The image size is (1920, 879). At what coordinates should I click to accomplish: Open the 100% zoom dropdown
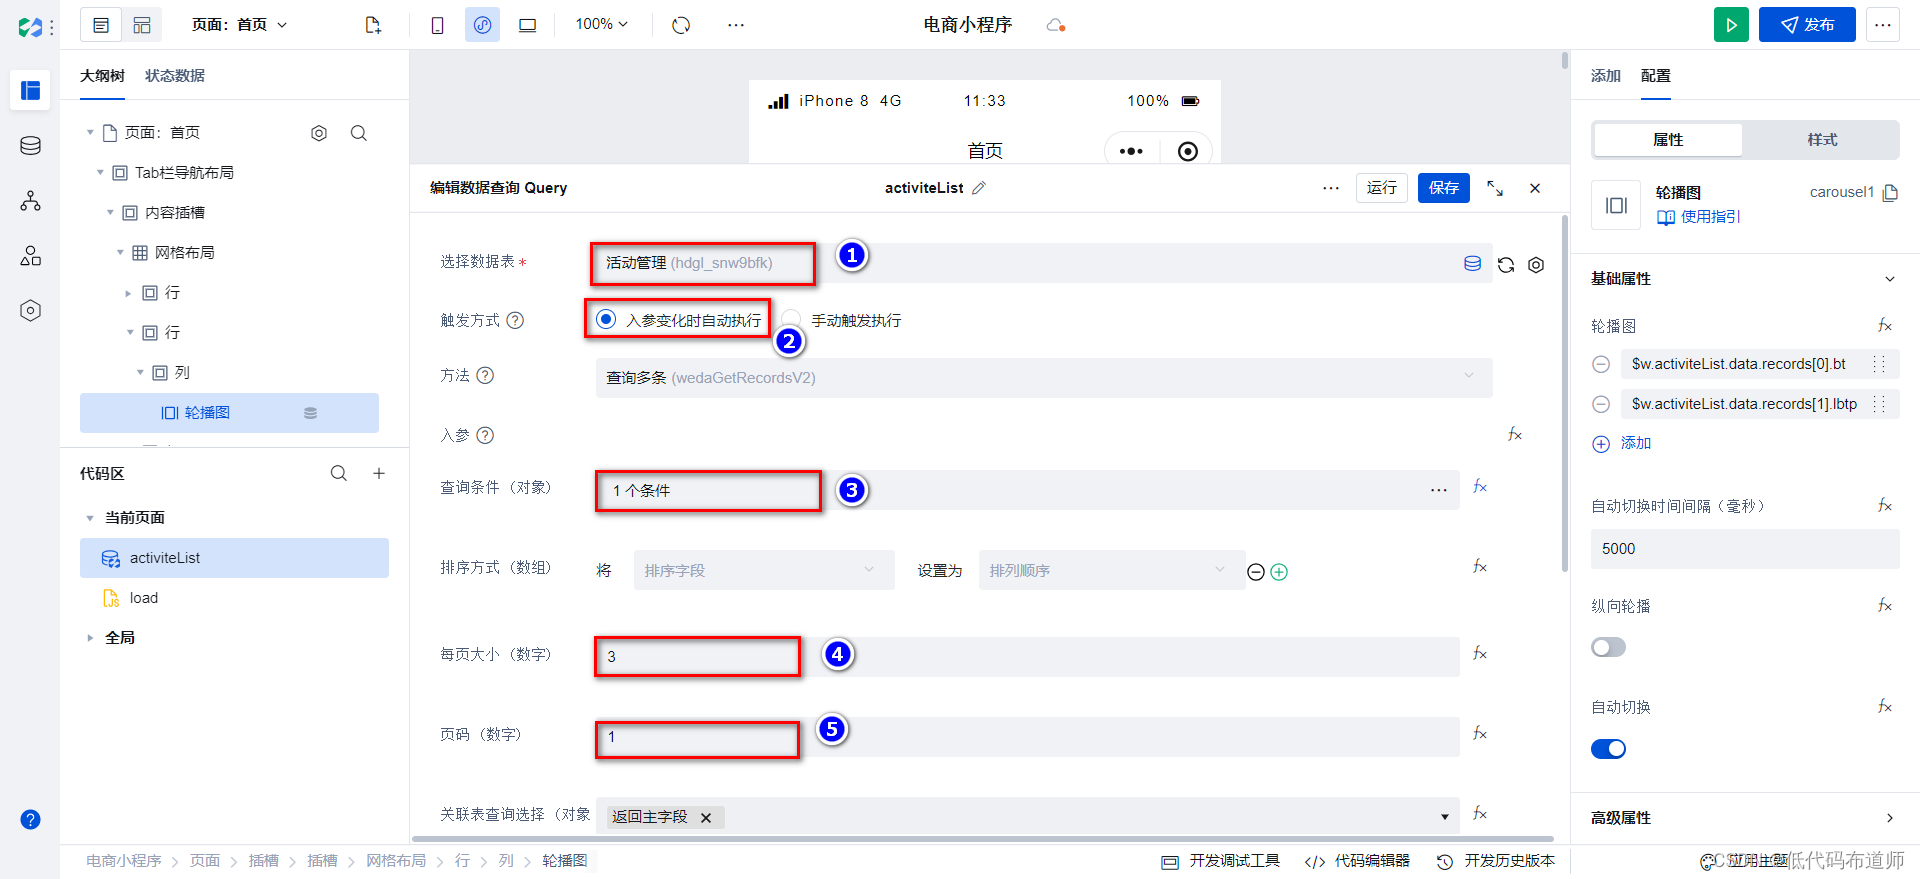click(602, 24)
